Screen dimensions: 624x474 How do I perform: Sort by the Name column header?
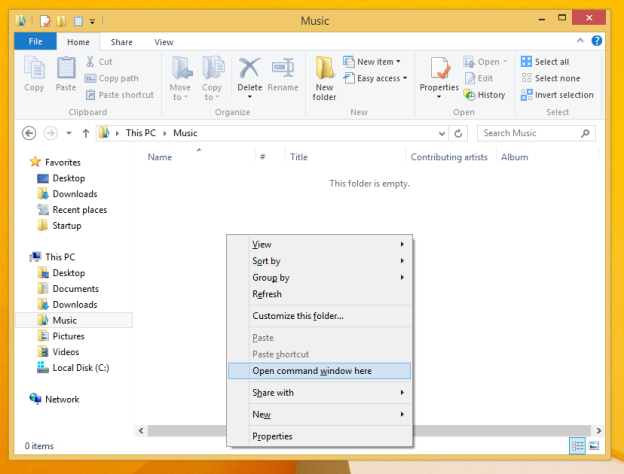[160, 157]
